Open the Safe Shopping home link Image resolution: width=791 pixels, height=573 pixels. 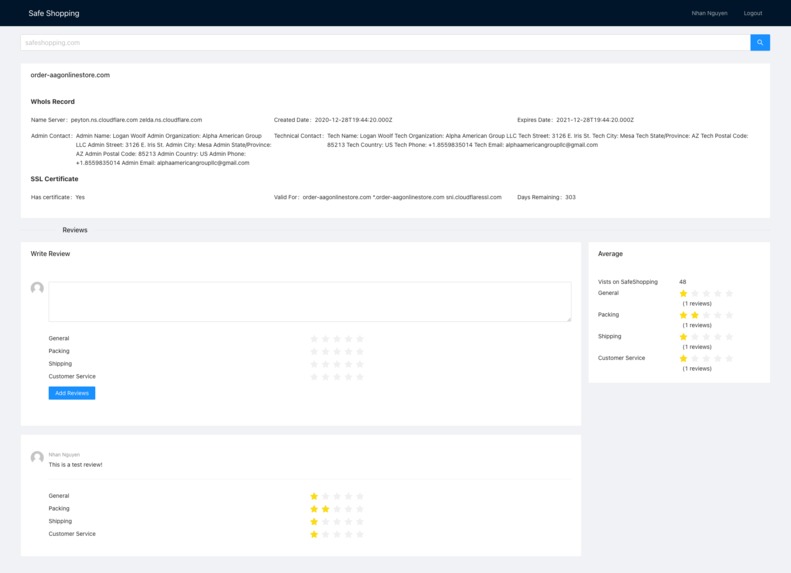click(x=54, y=13)
